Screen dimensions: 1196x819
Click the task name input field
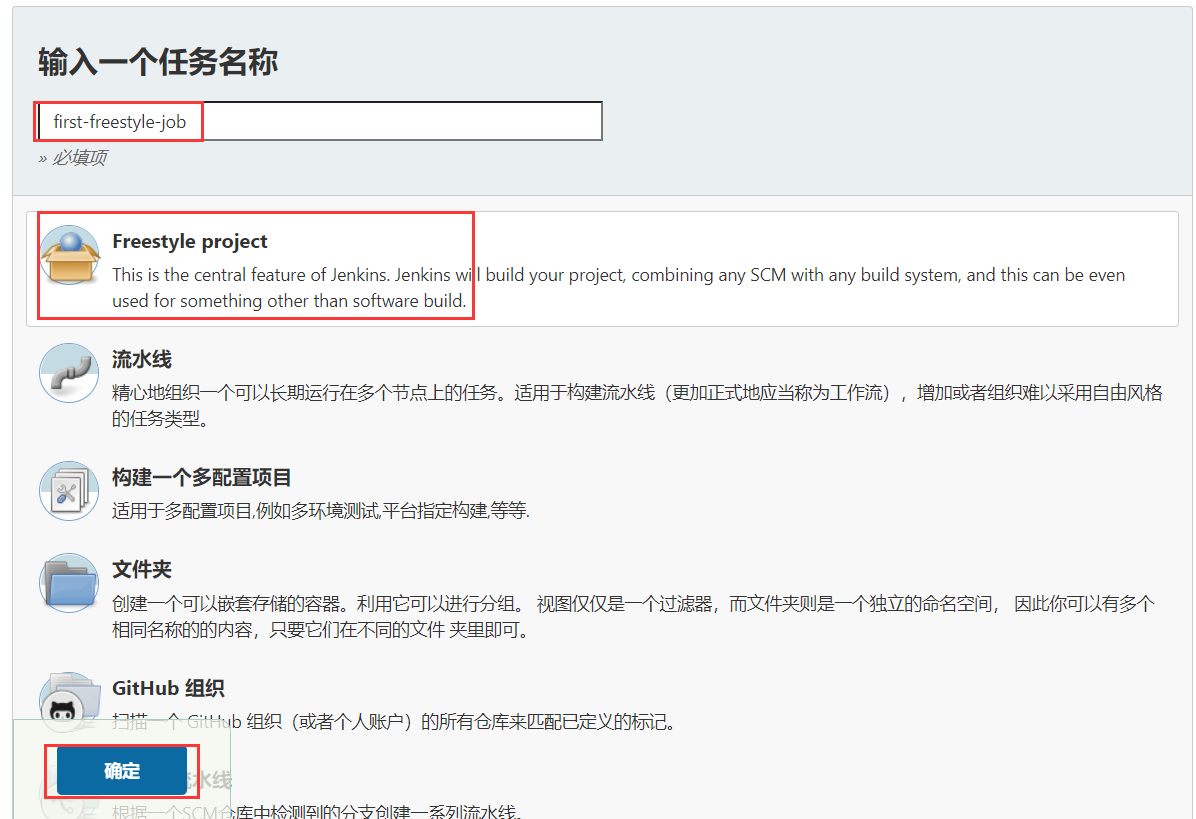pos(320,121)
